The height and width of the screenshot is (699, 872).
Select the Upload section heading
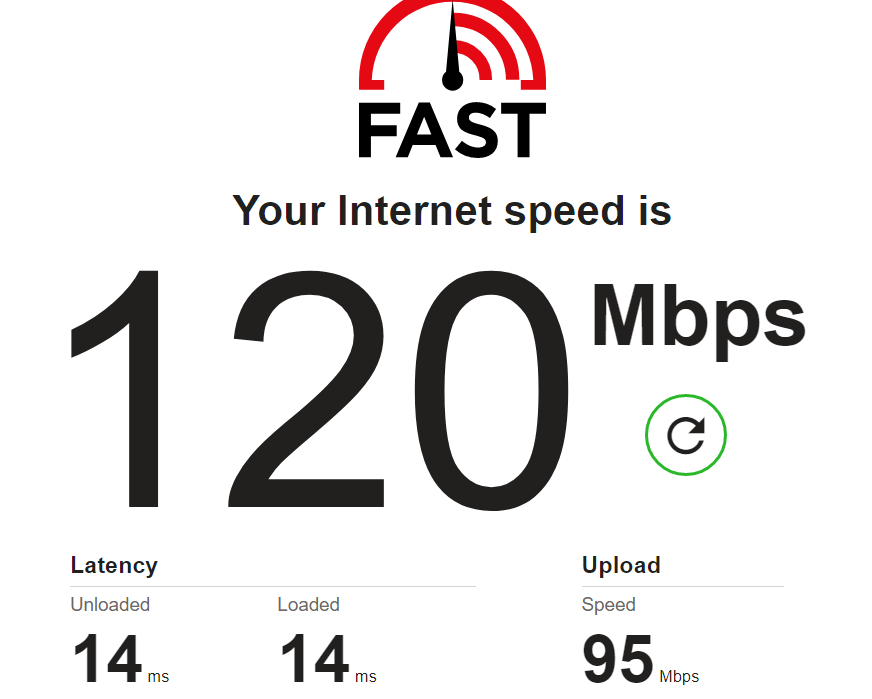621,566
